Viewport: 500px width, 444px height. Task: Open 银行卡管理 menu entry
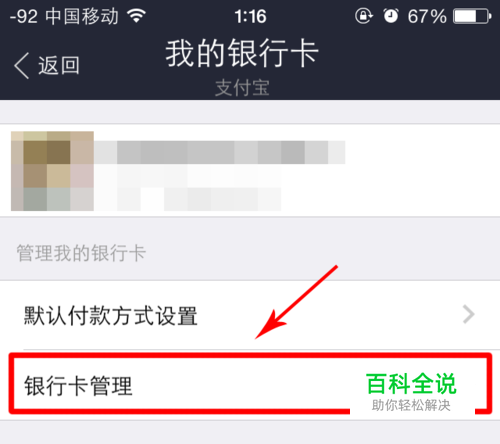[x=250, y=384]
